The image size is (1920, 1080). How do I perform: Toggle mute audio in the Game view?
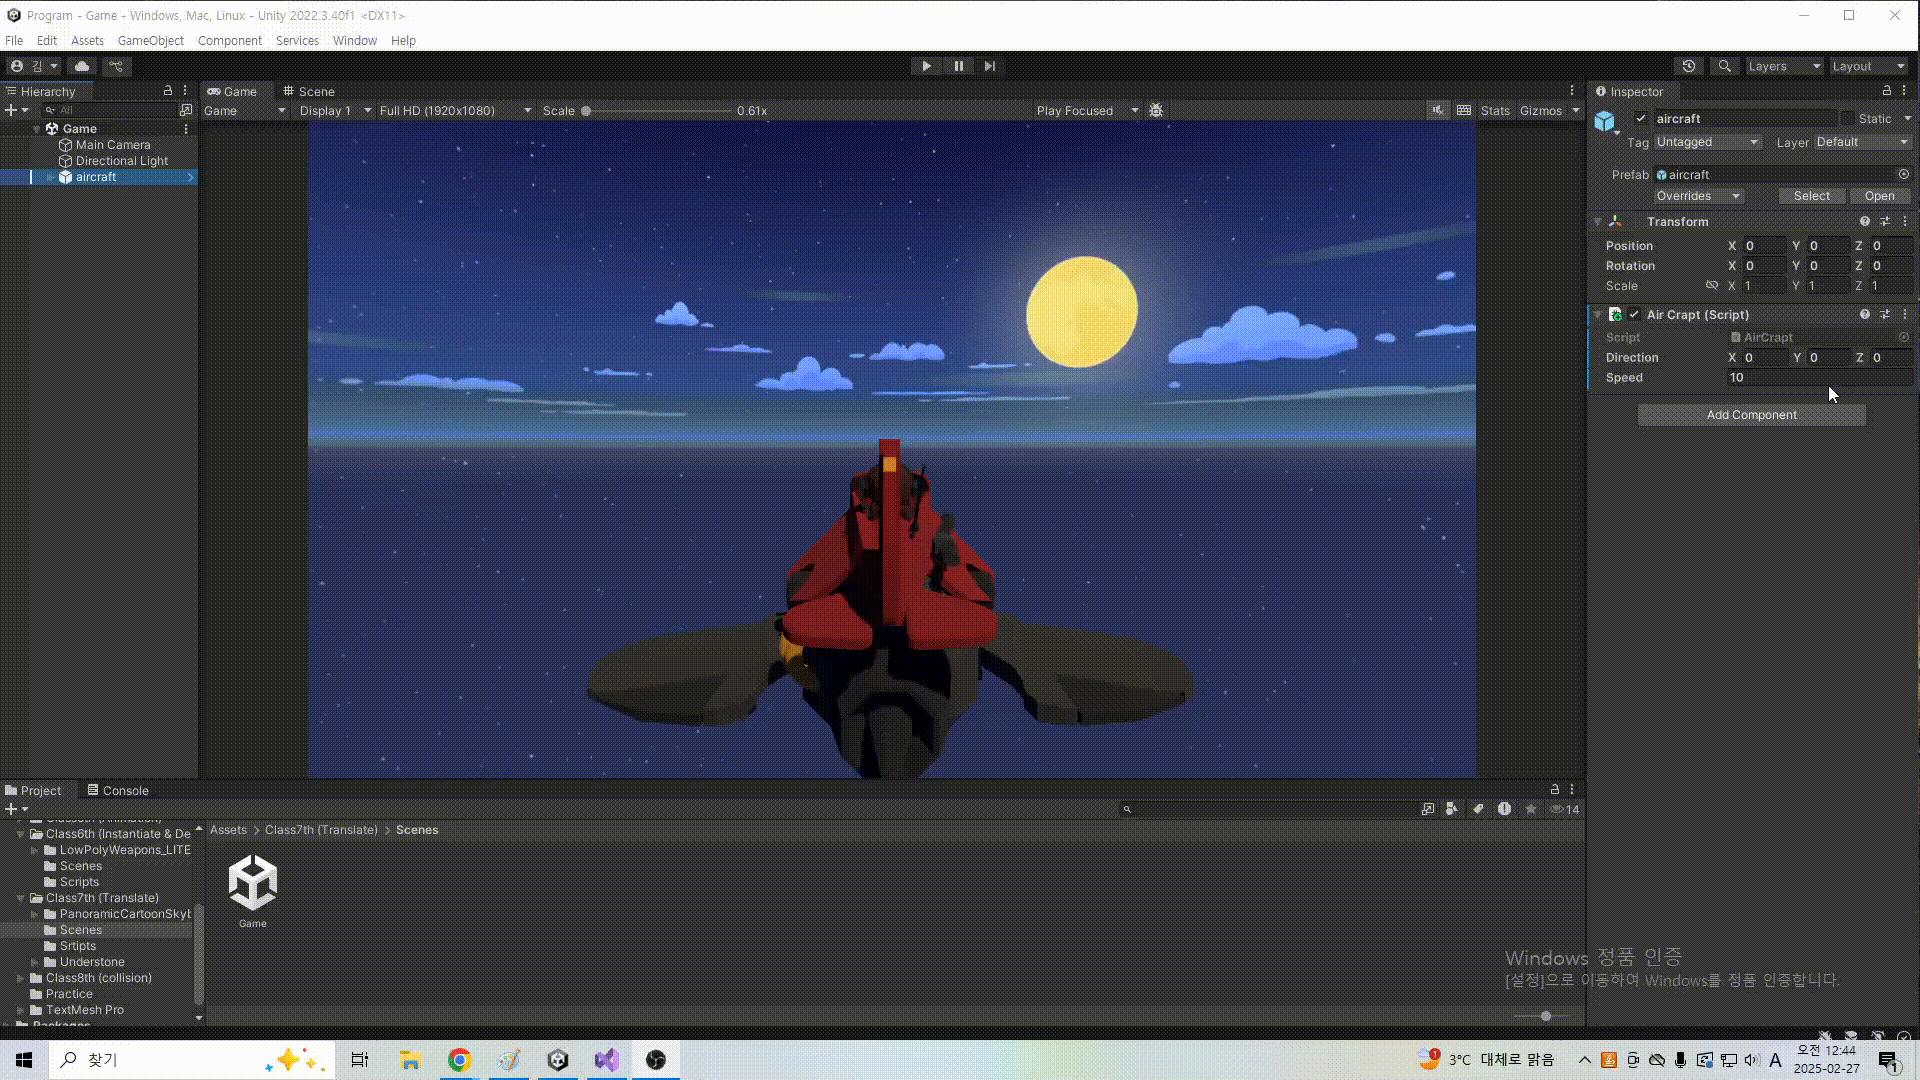pyautogui.click(x=1437, y=111)
